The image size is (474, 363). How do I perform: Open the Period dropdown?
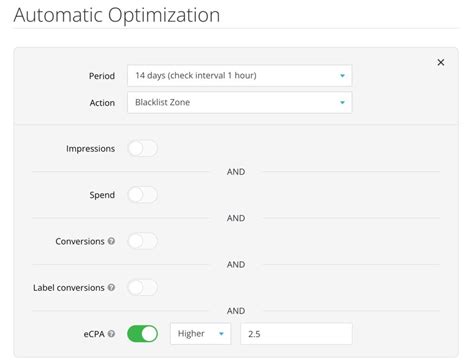coord(239,76)
